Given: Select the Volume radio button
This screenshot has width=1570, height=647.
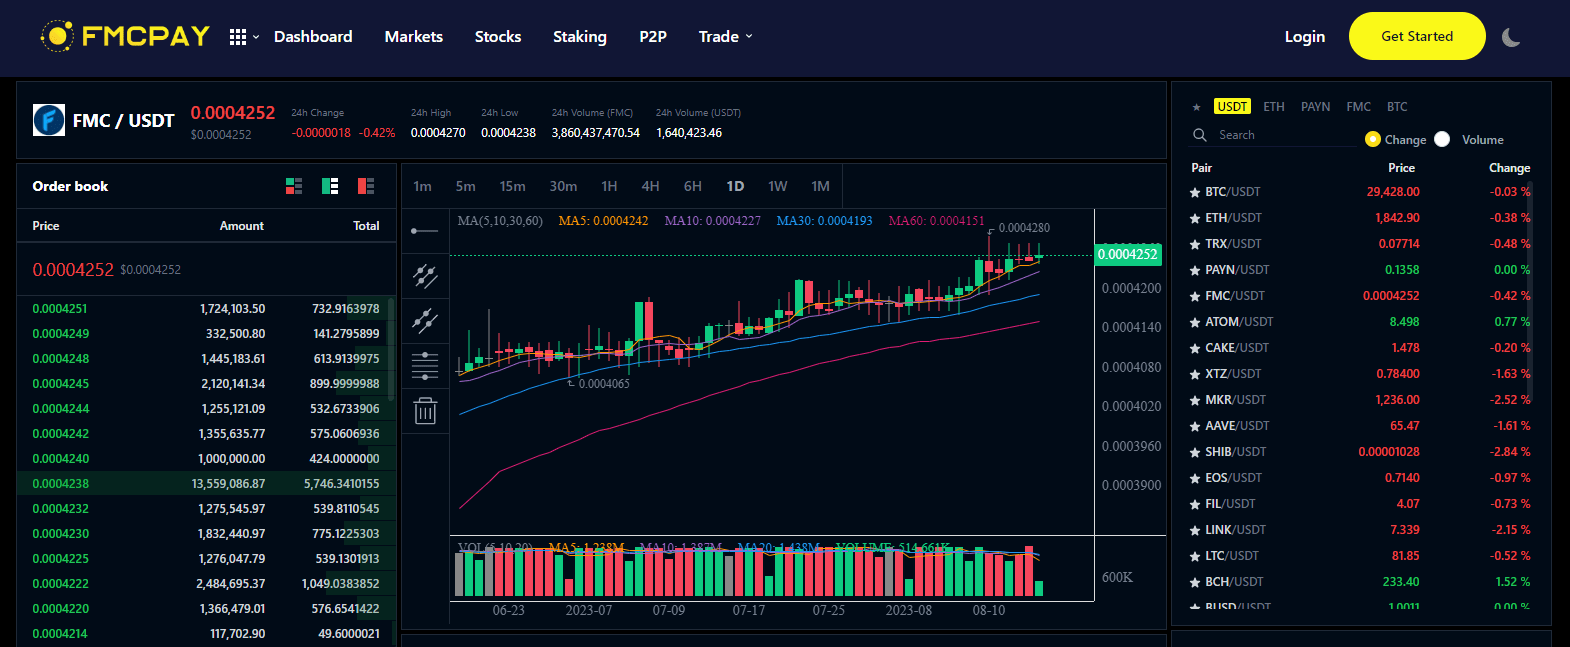Looking at the screenshot, I should (x=1442, y=139).
